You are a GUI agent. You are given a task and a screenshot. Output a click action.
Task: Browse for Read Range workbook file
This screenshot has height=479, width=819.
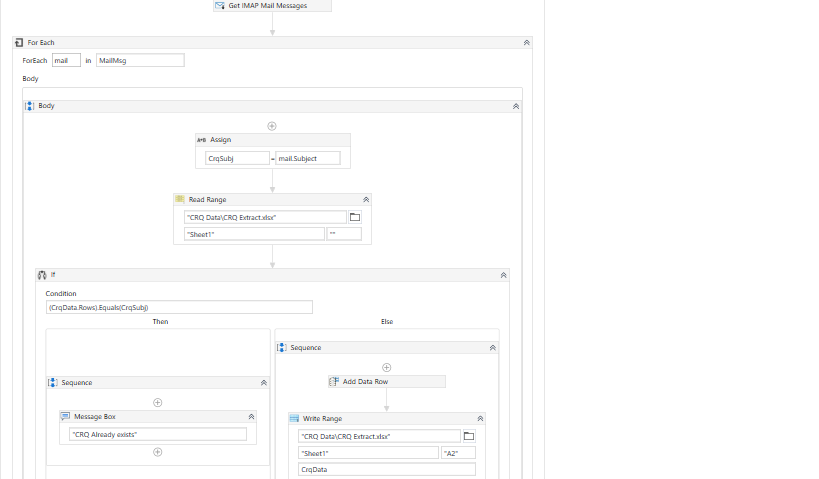tap(355, 217)
